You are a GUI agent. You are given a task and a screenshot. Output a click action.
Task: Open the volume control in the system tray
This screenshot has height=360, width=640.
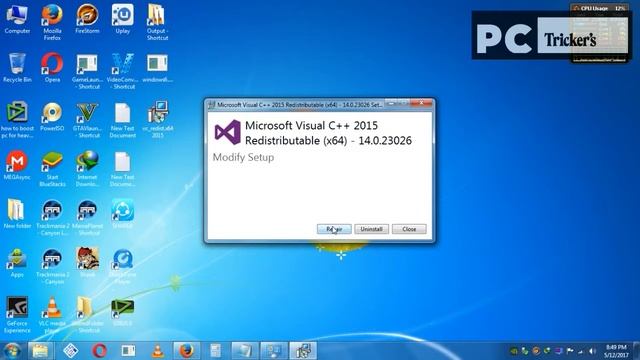point(592,351)
